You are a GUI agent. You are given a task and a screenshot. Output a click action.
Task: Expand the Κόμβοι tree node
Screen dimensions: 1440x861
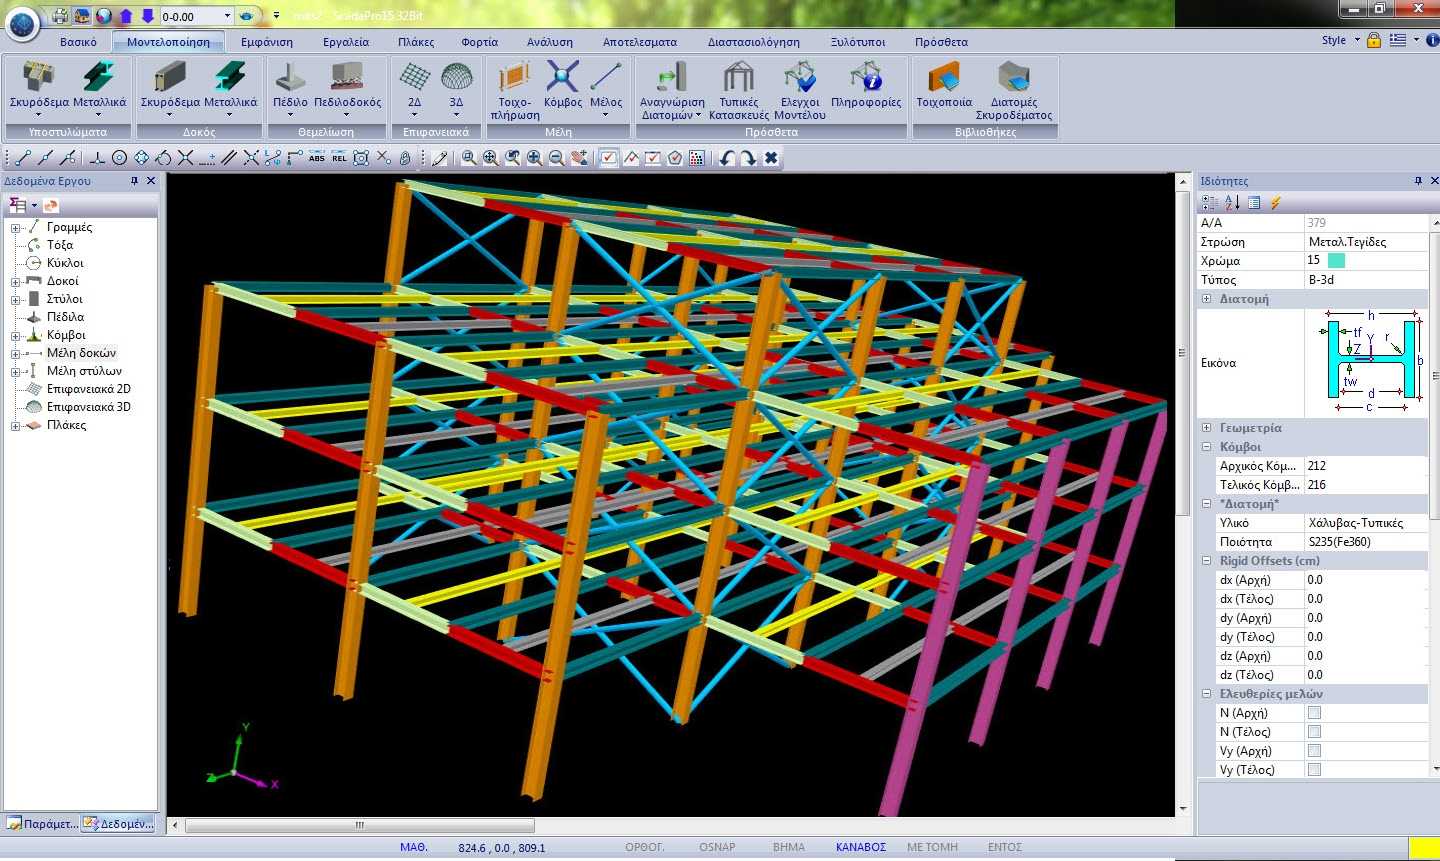click(16, 336)
